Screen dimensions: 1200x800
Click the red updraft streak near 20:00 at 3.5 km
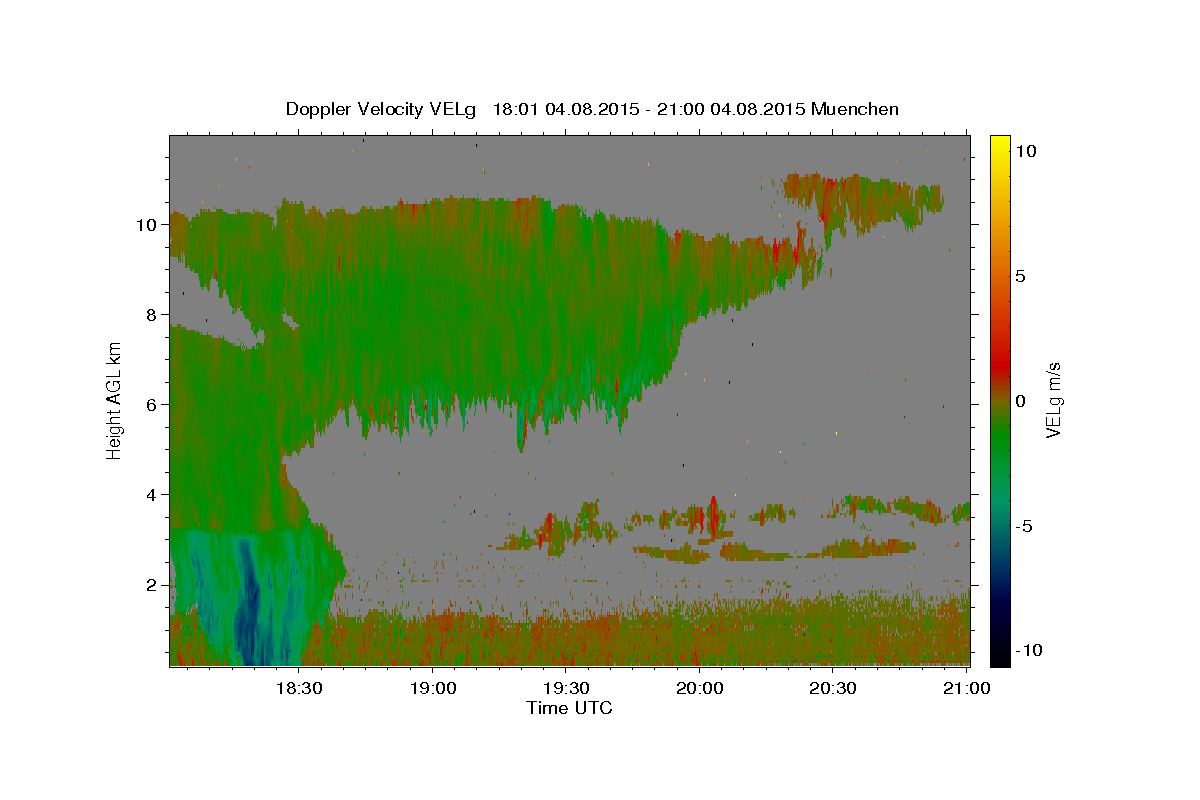click(713, 515)
